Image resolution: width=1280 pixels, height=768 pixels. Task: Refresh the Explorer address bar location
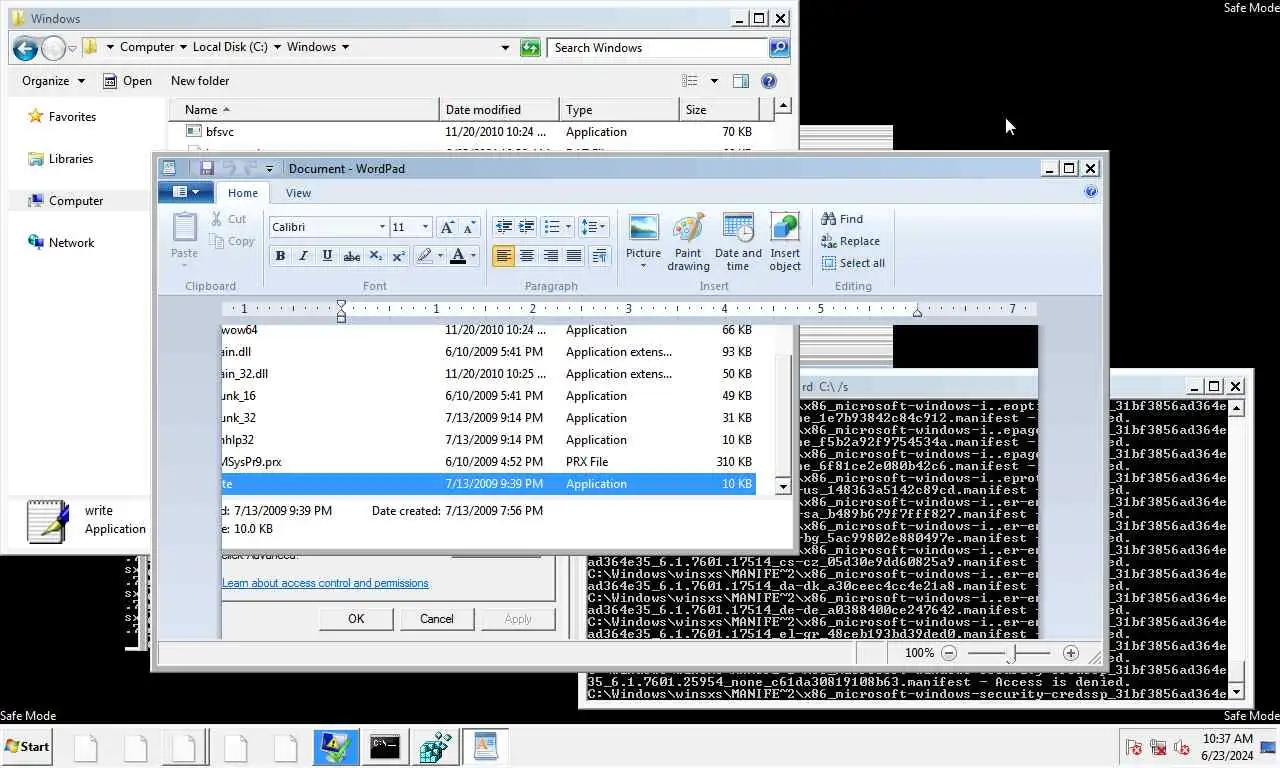coord(530,47)
